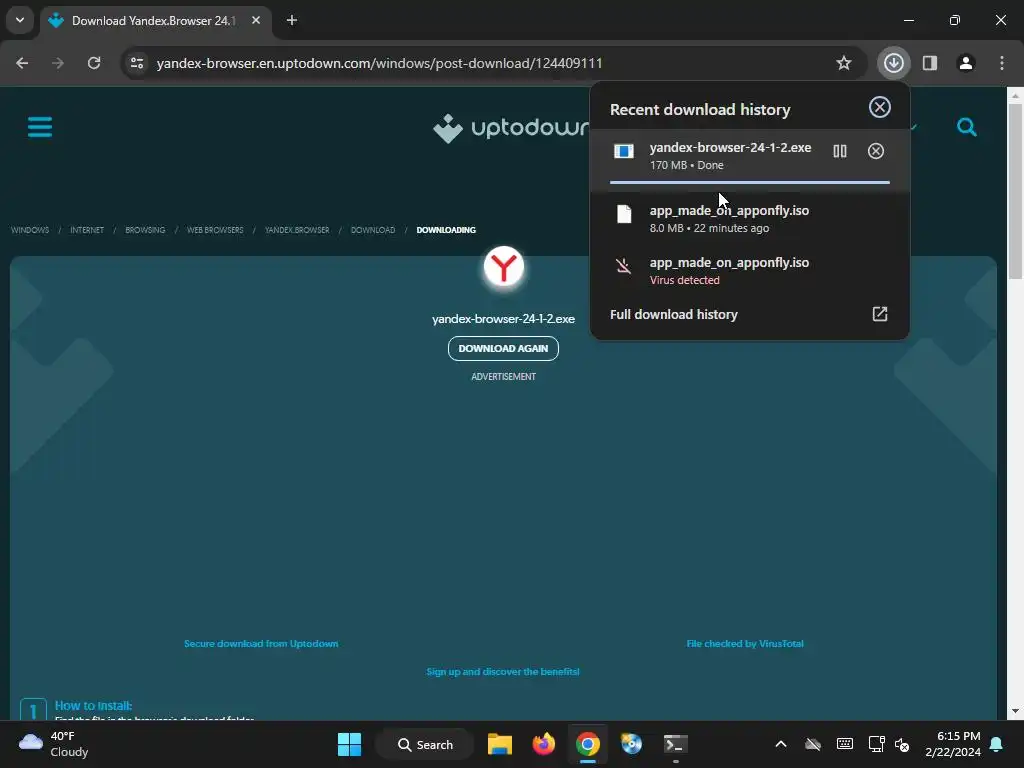
Task: Click File checked by VirusTotal link
Action: [x=744, y=643]
